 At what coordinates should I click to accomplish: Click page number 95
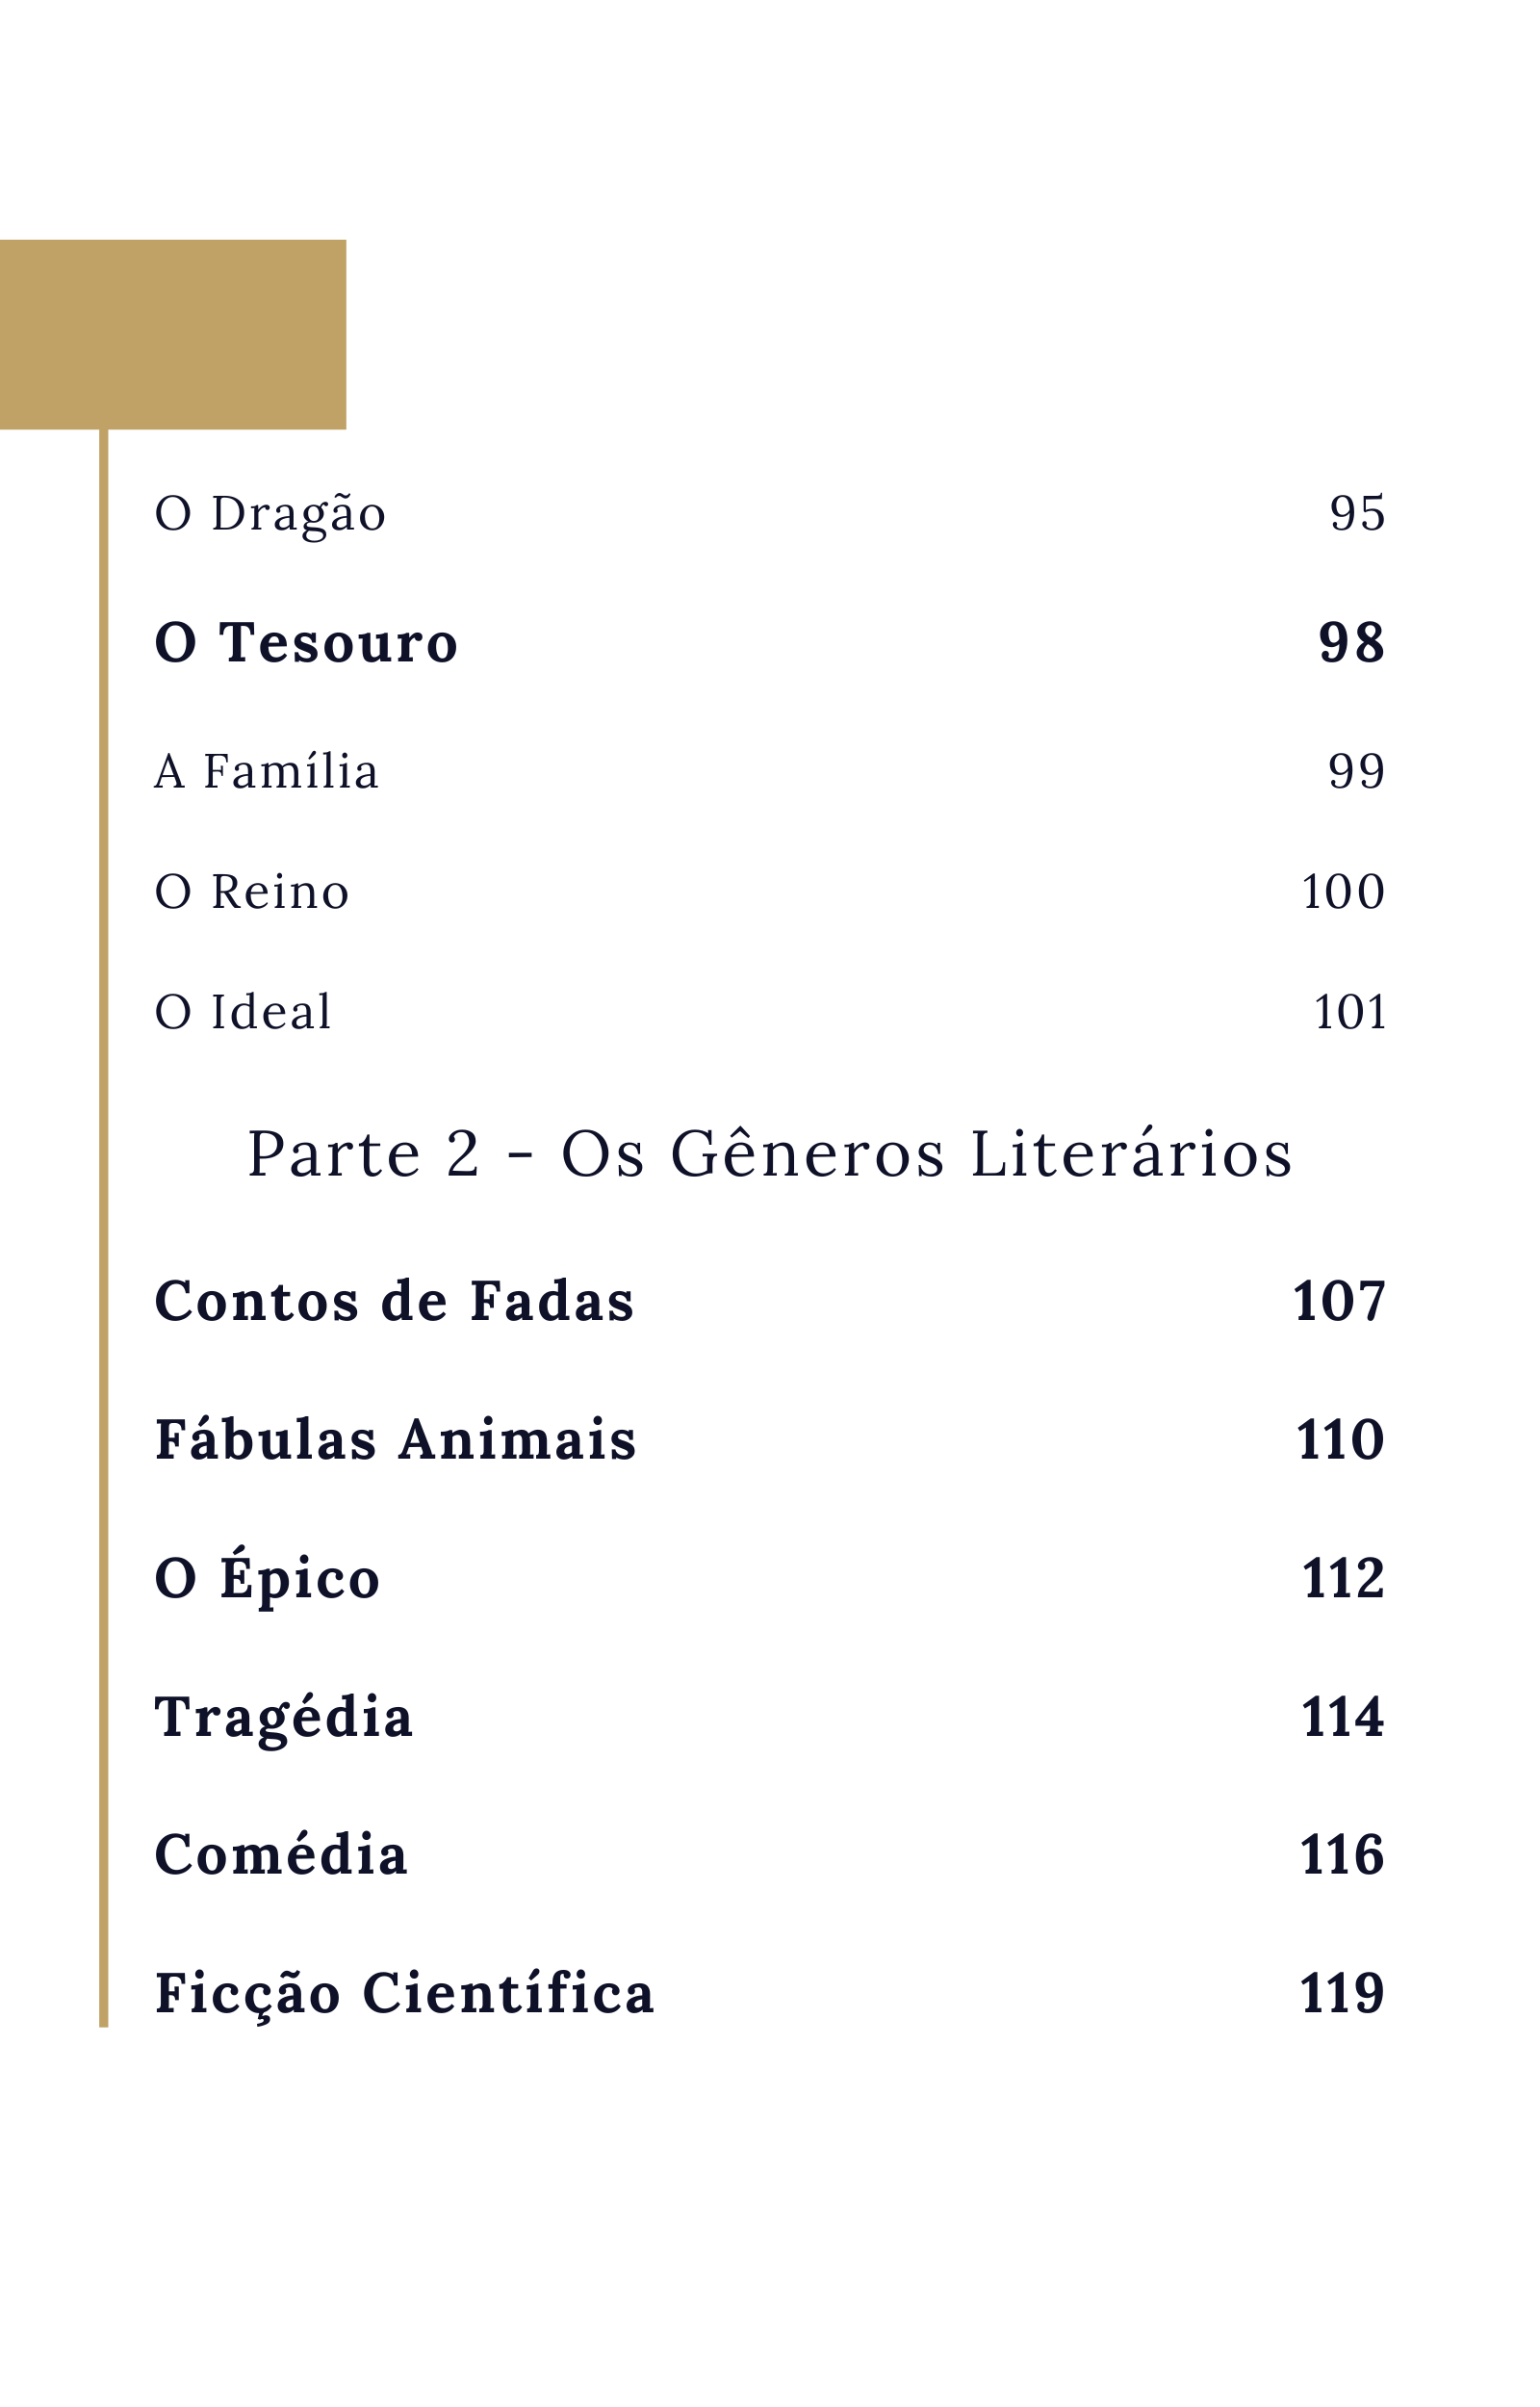[x=1357, y=514]
